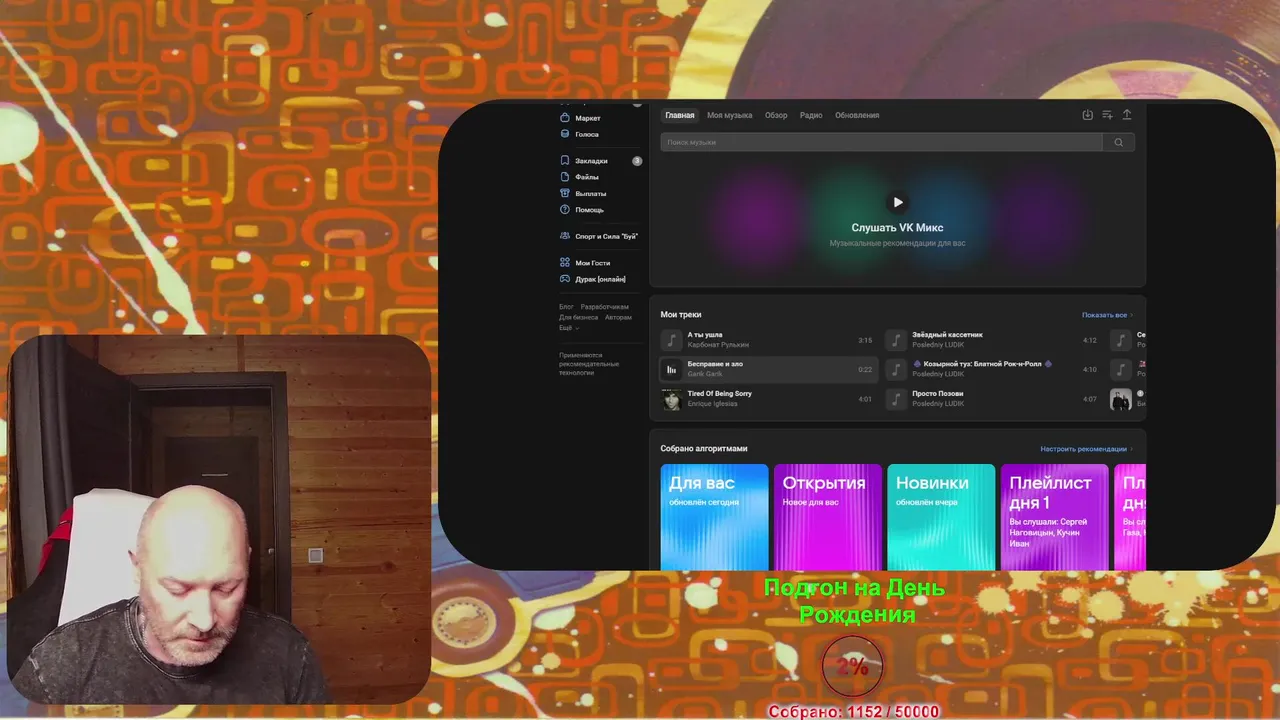Click note icon of Козырной туз track
Image resolution: width=1280 pixels, height=720 pixels.
click(896, 370)
